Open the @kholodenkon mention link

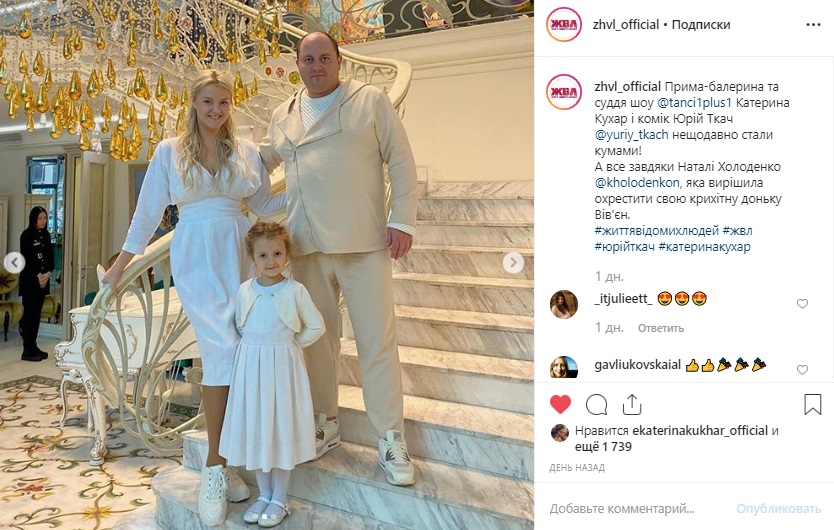(637, 183)
